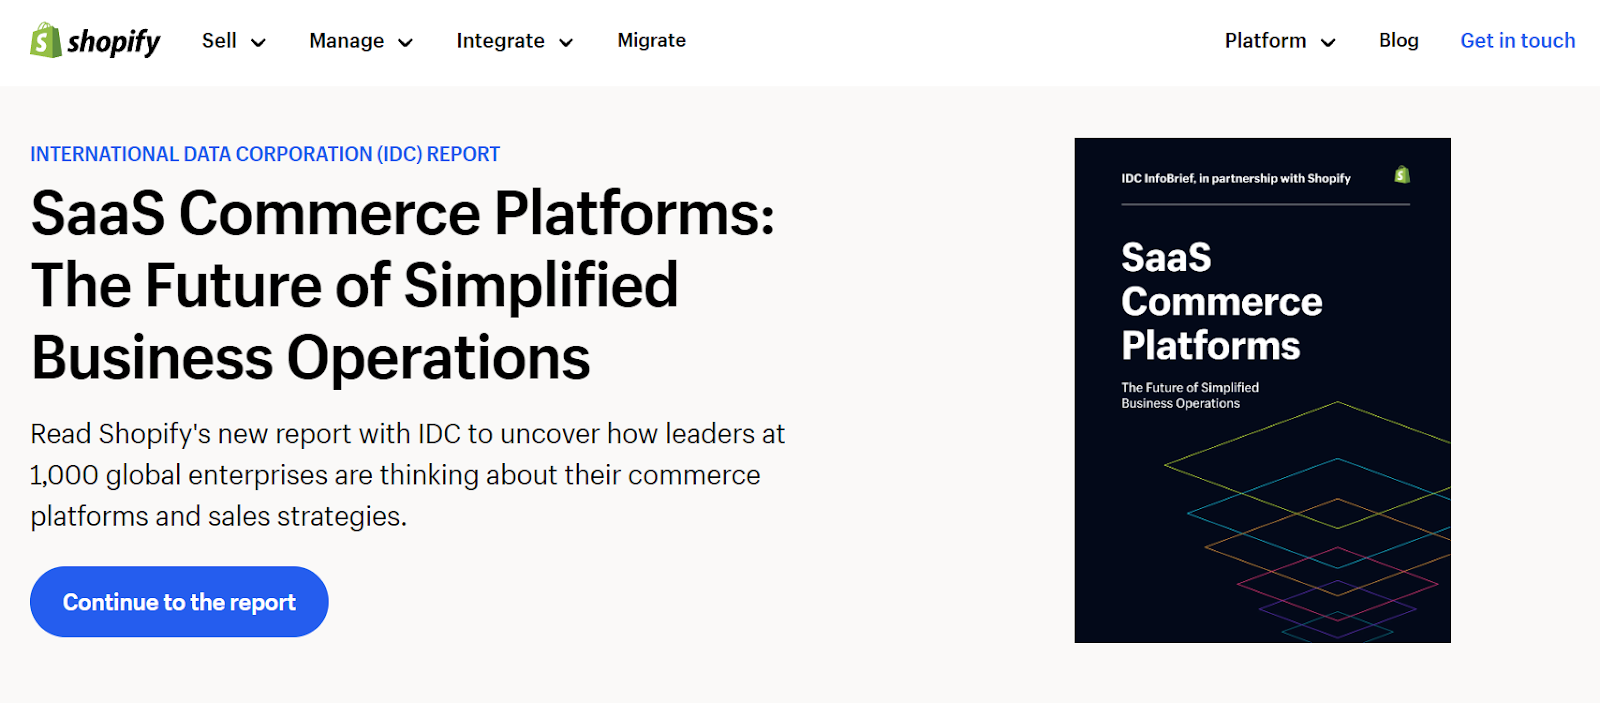Screen dimensions: 1600x703
Task: Select the International Data Corporation (IDC) Report label
Action: pyautogui.click(x=265, y=154)
